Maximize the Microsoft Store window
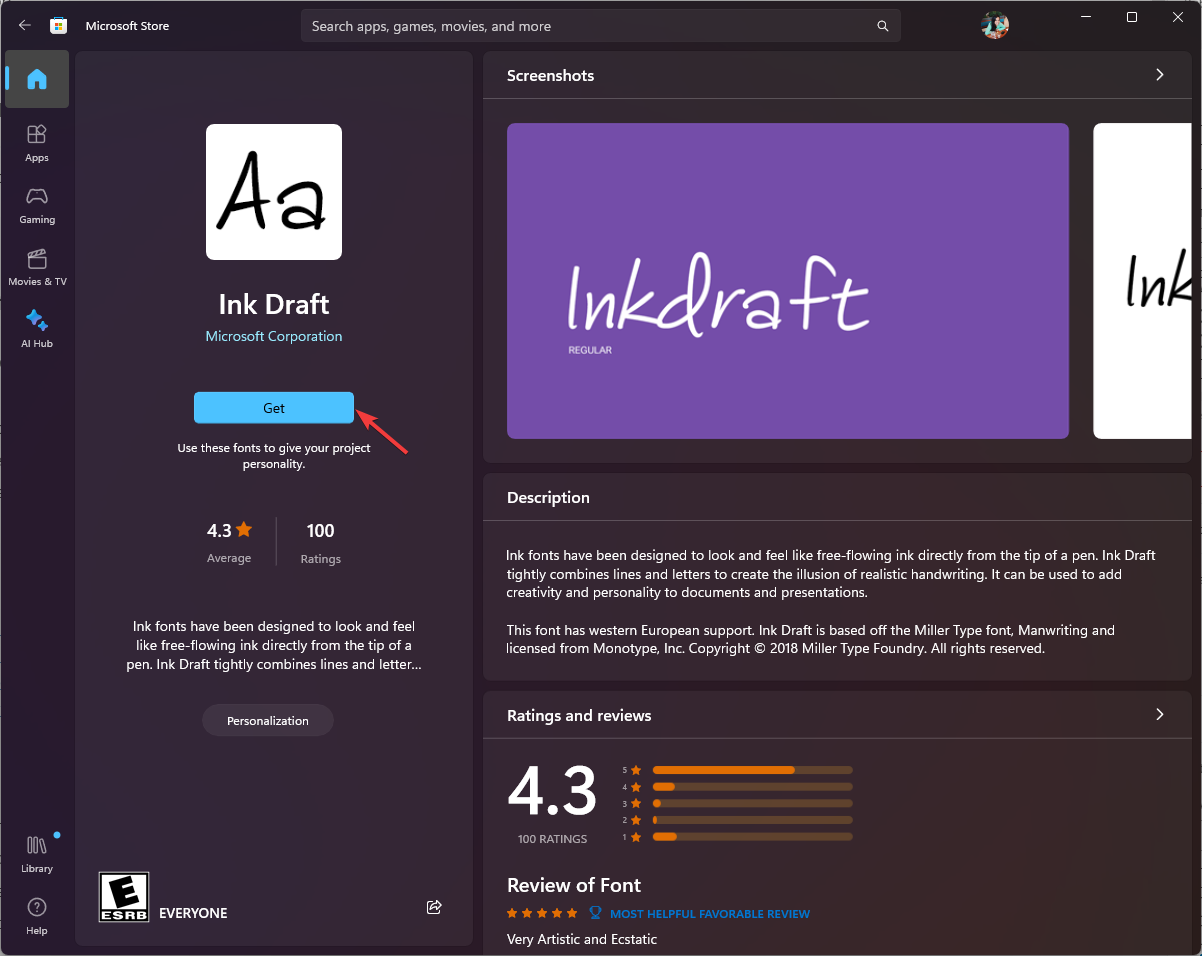 coord(1132,17)
